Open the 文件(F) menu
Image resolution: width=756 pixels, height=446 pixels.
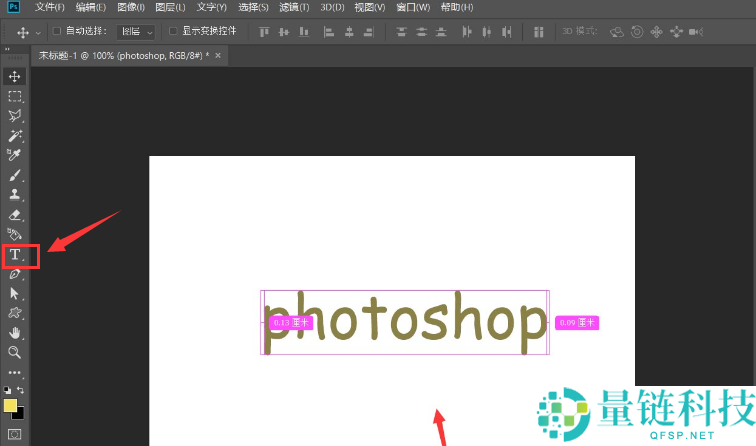(49, 7)
